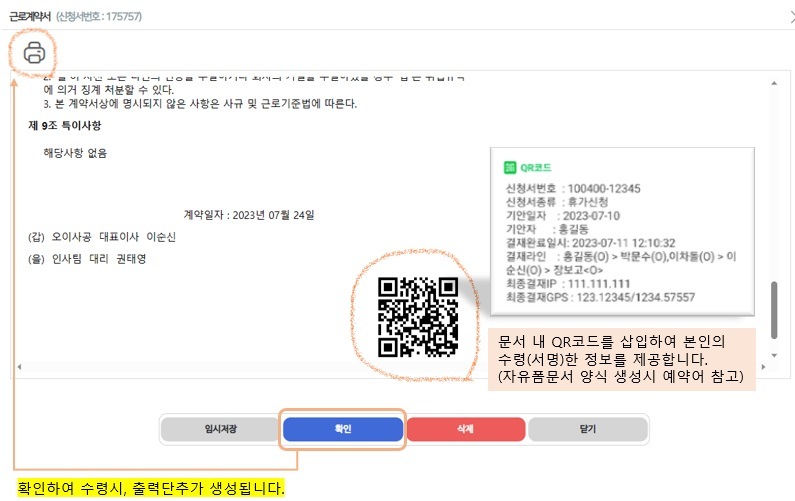This screenshot has height=501, width=795.
Task: Click the 신청서종류 '휴가신청' line
Action: pyautogui.click(x=557, y=202)
